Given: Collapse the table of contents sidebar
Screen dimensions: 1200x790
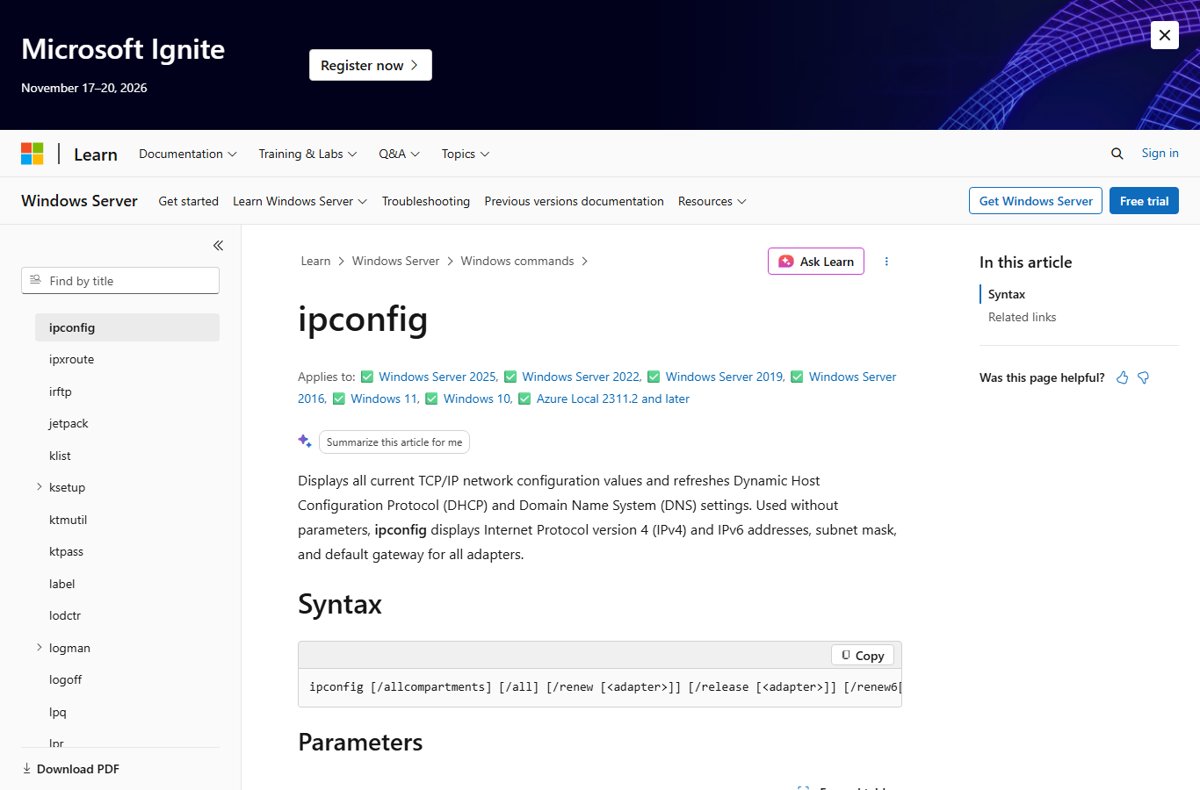Looking at the screenshot, I should coord(218,245).
